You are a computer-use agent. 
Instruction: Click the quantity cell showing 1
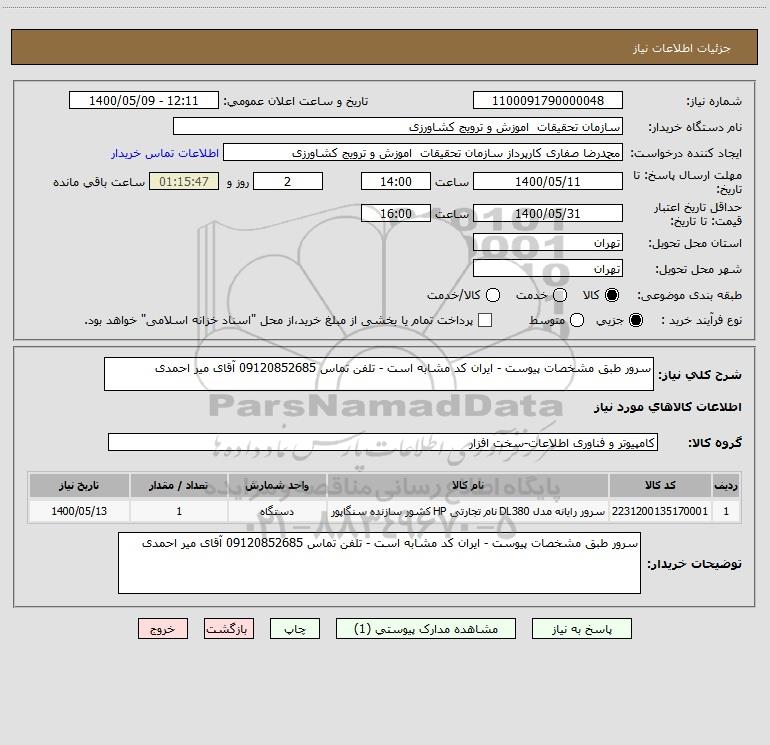[179, 511]
